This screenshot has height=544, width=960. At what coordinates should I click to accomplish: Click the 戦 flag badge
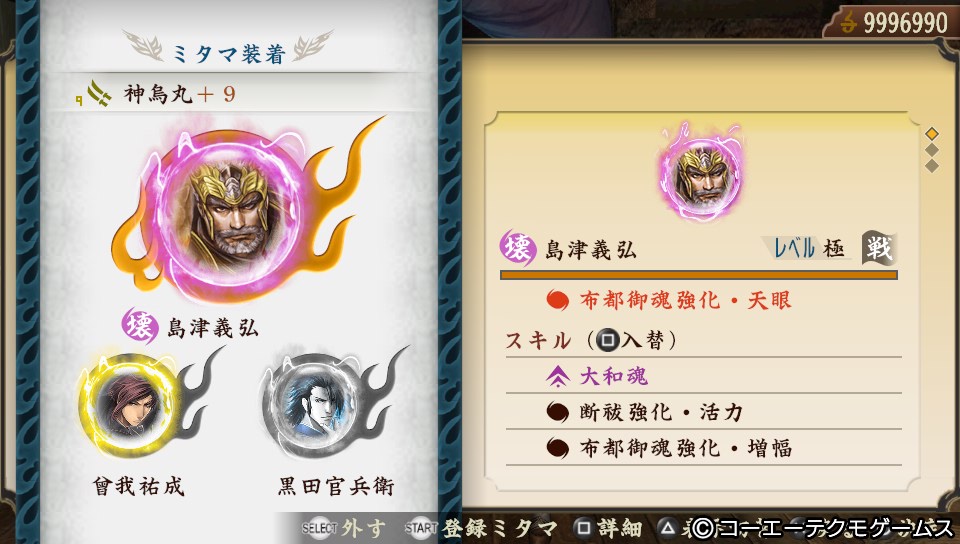879,248
